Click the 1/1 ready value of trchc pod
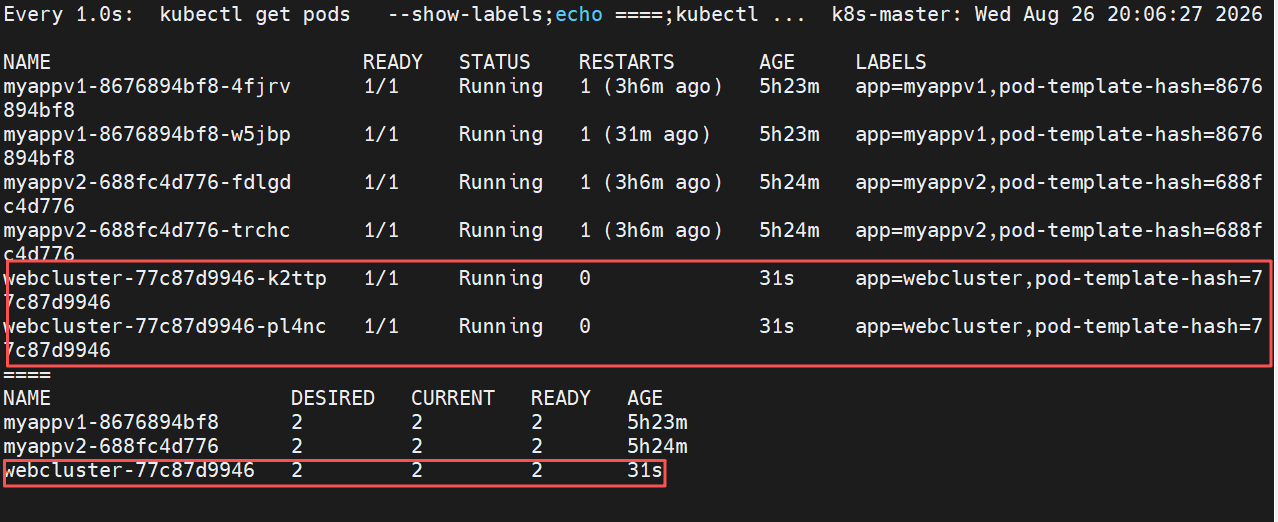 coord(381,231)
